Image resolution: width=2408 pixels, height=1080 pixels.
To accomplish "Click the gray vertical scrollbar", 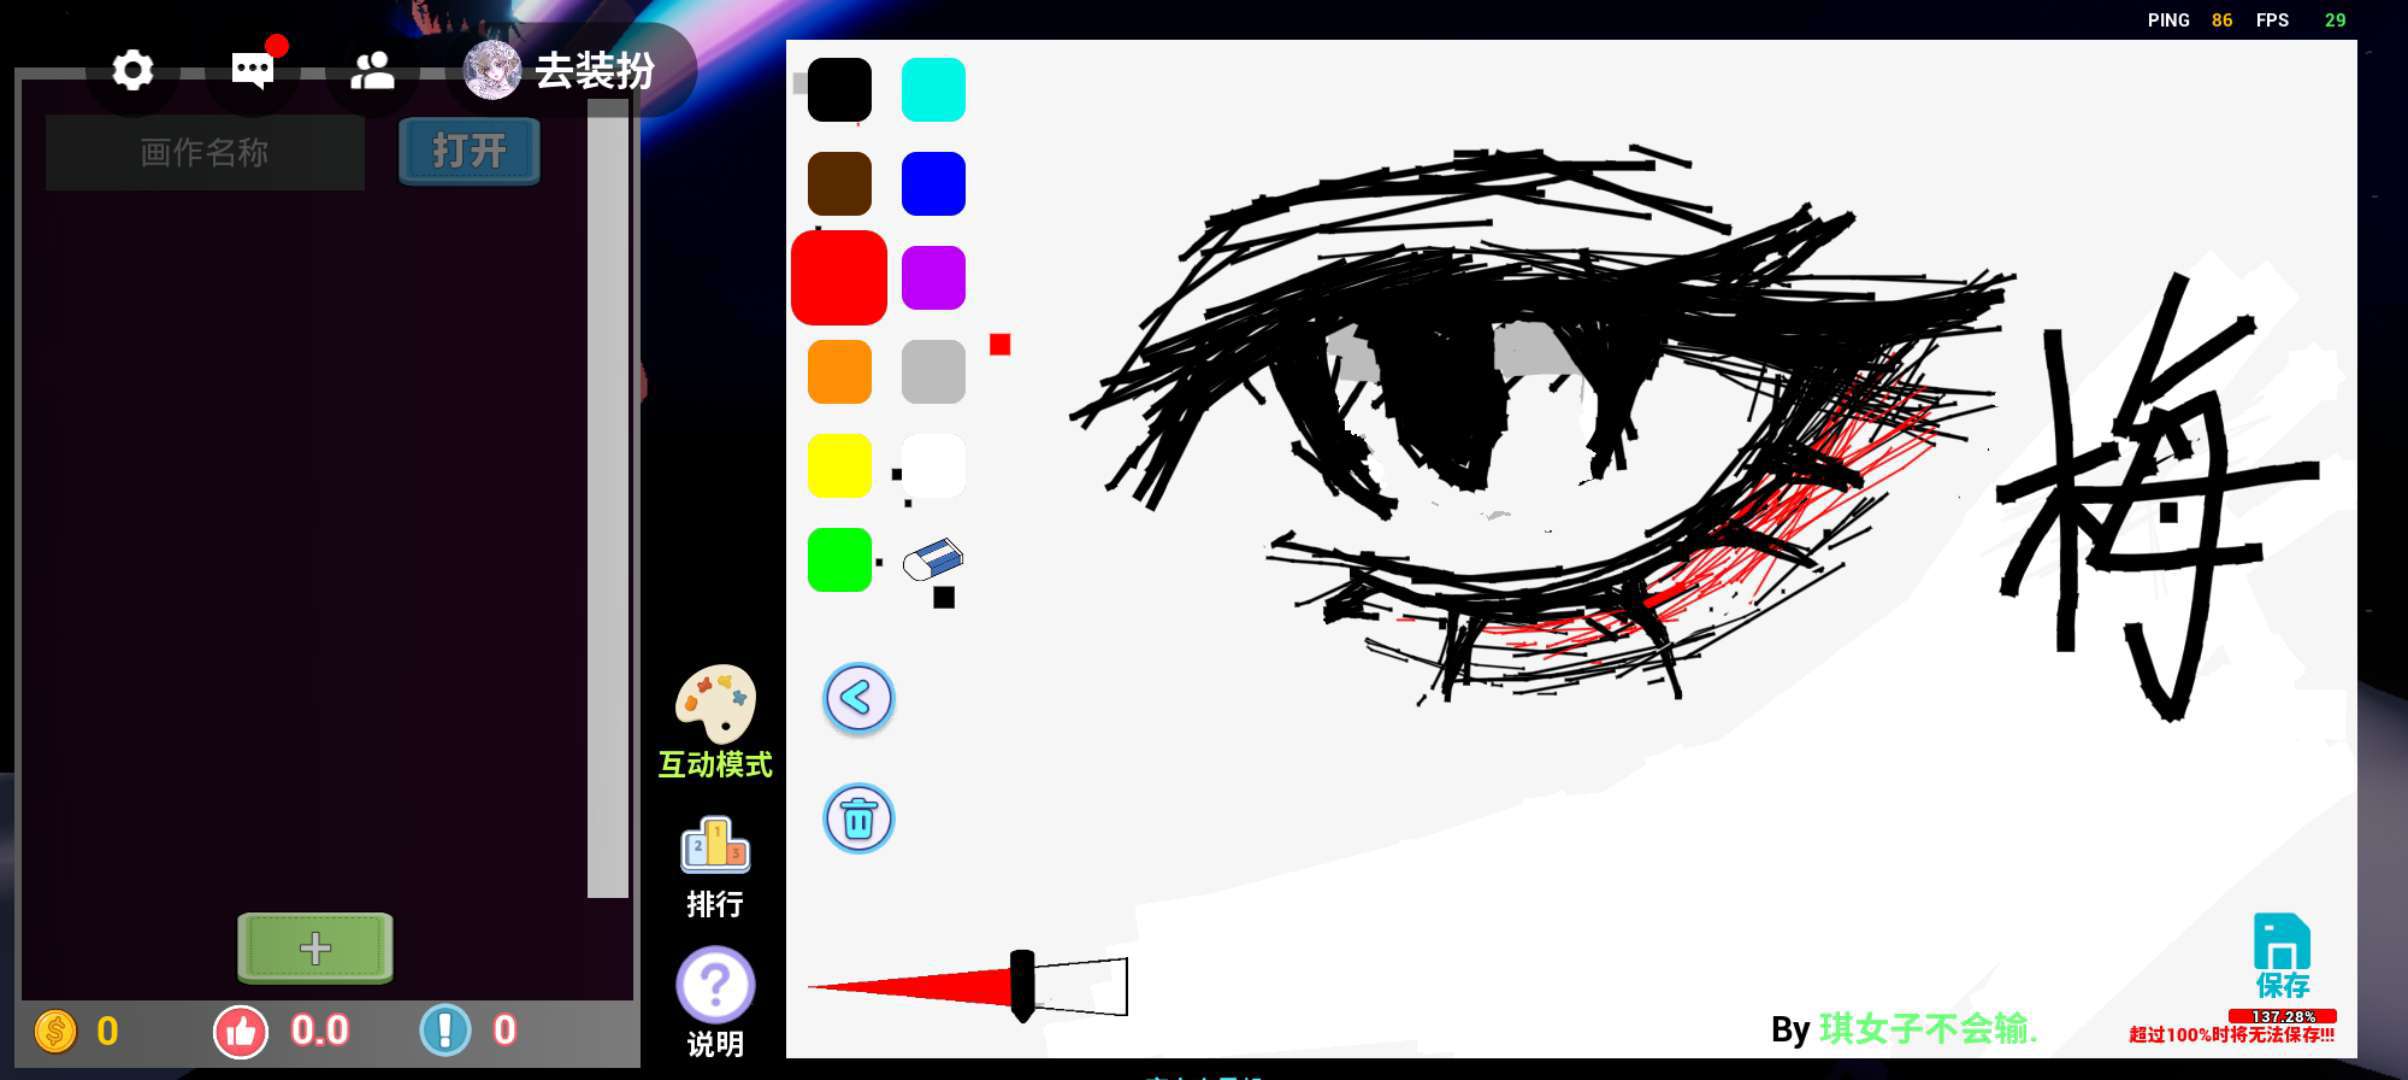I will tap(607, 500).
